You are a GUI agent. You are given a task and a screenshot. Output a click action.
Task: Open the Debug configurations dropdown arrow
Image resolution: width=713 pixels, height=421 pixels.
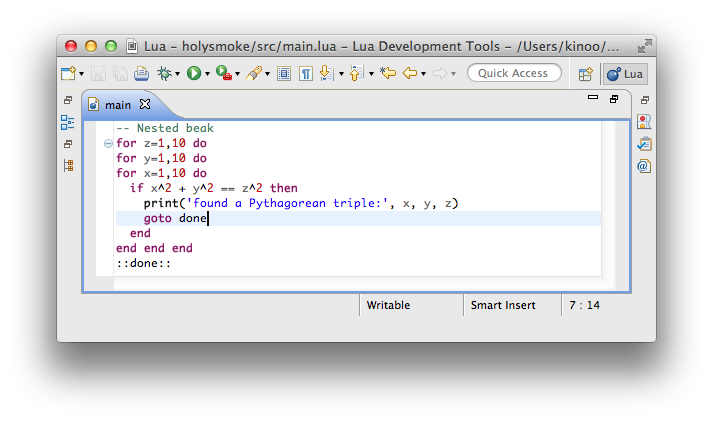point(177,74)
